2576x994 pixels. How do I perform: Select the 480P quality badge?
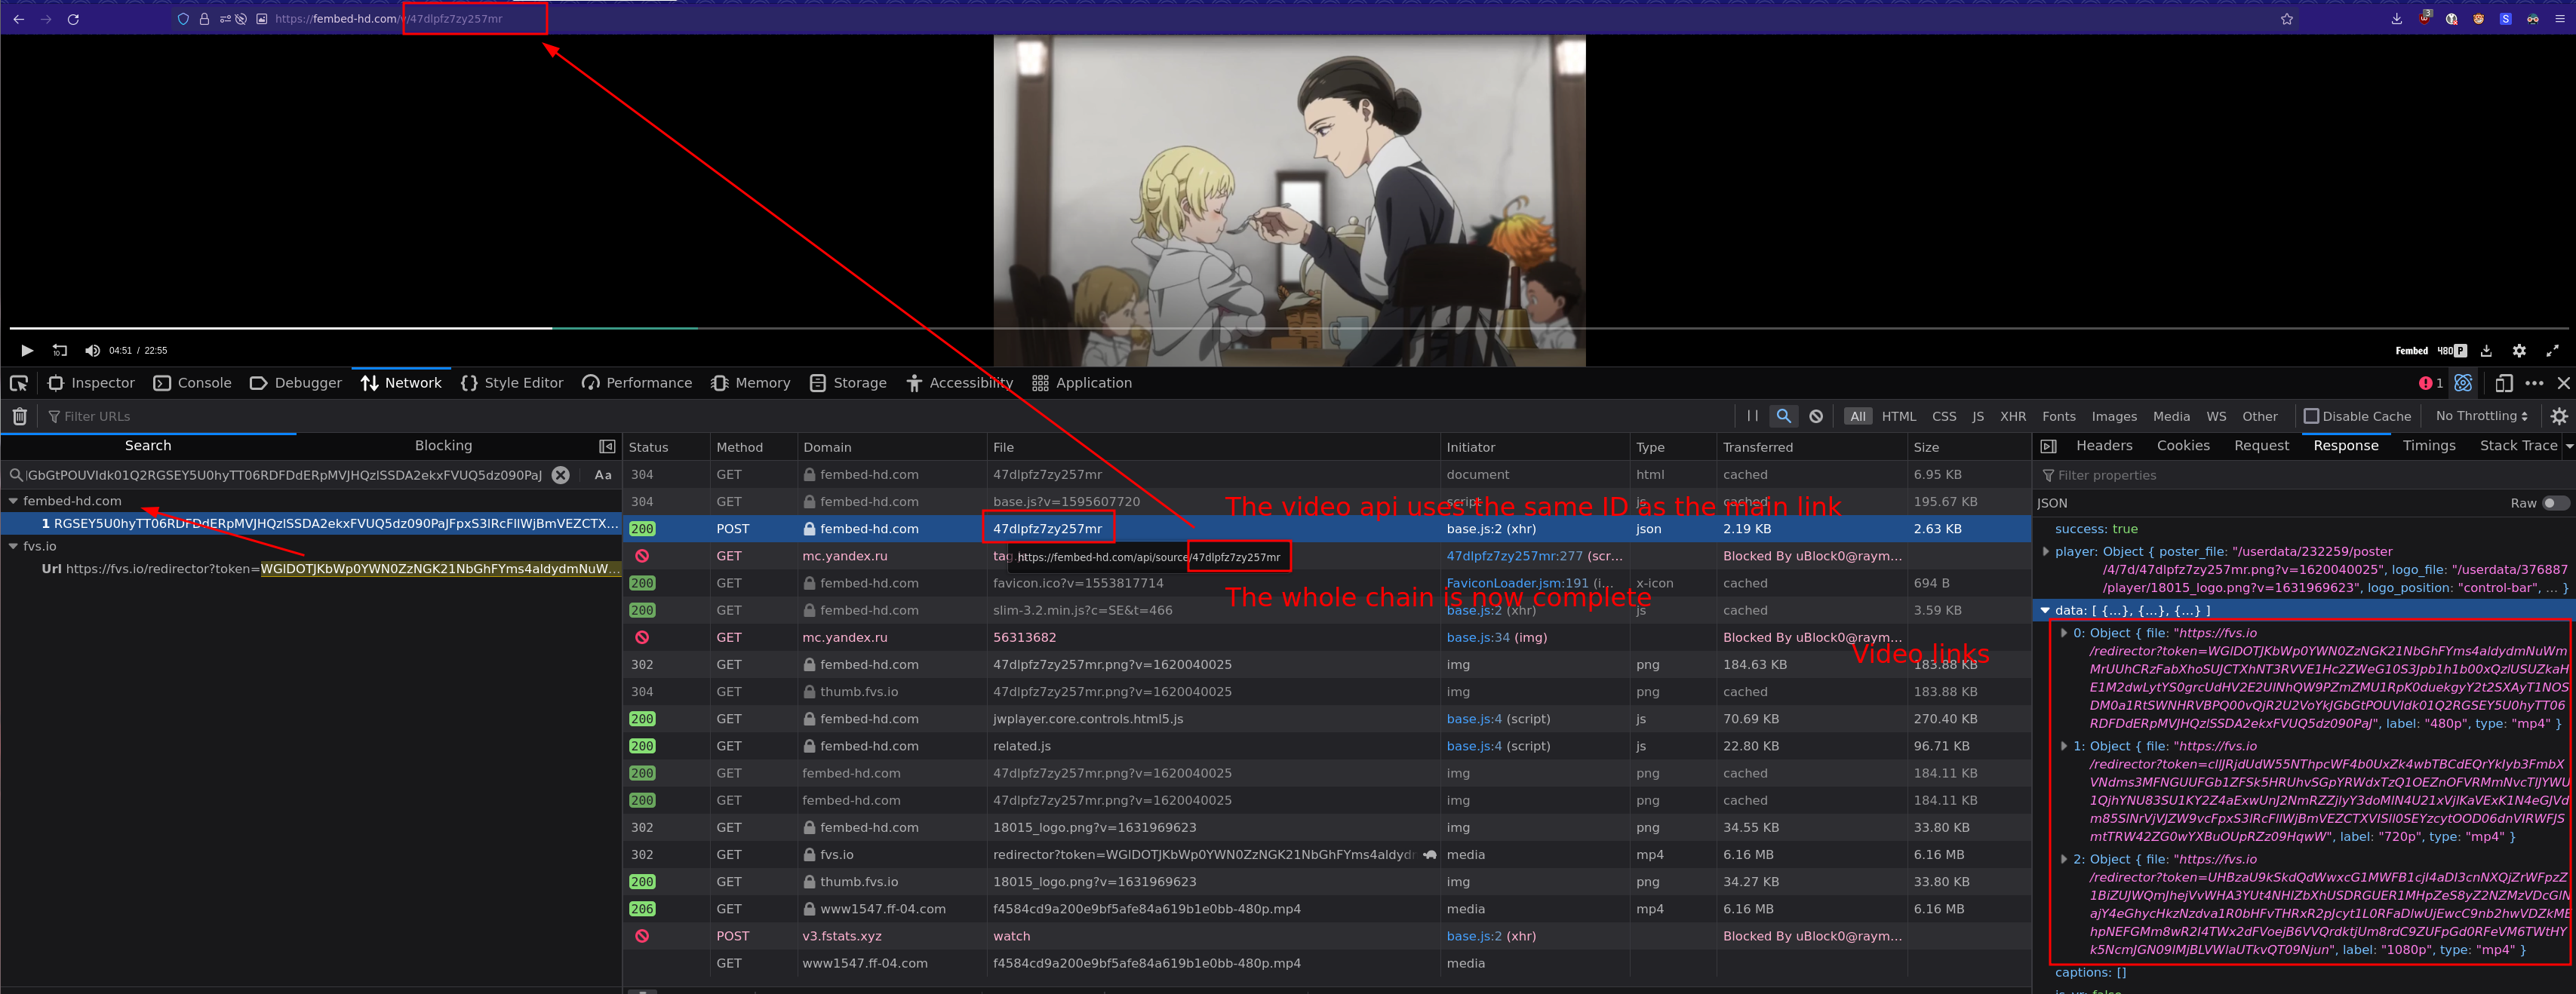point(2452,351)
